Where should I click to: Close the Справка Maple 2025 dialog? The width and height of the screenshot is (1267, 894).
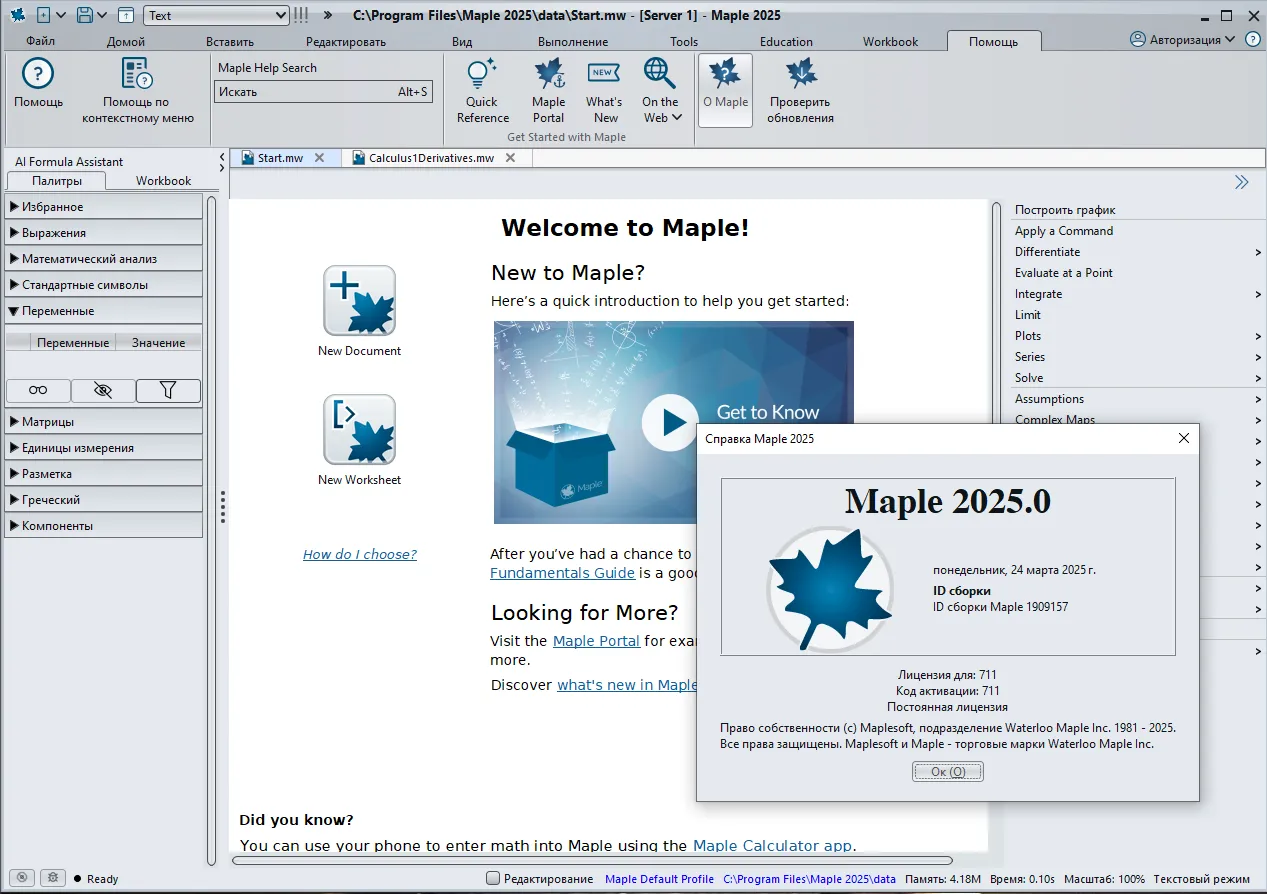pos(1183,438)
